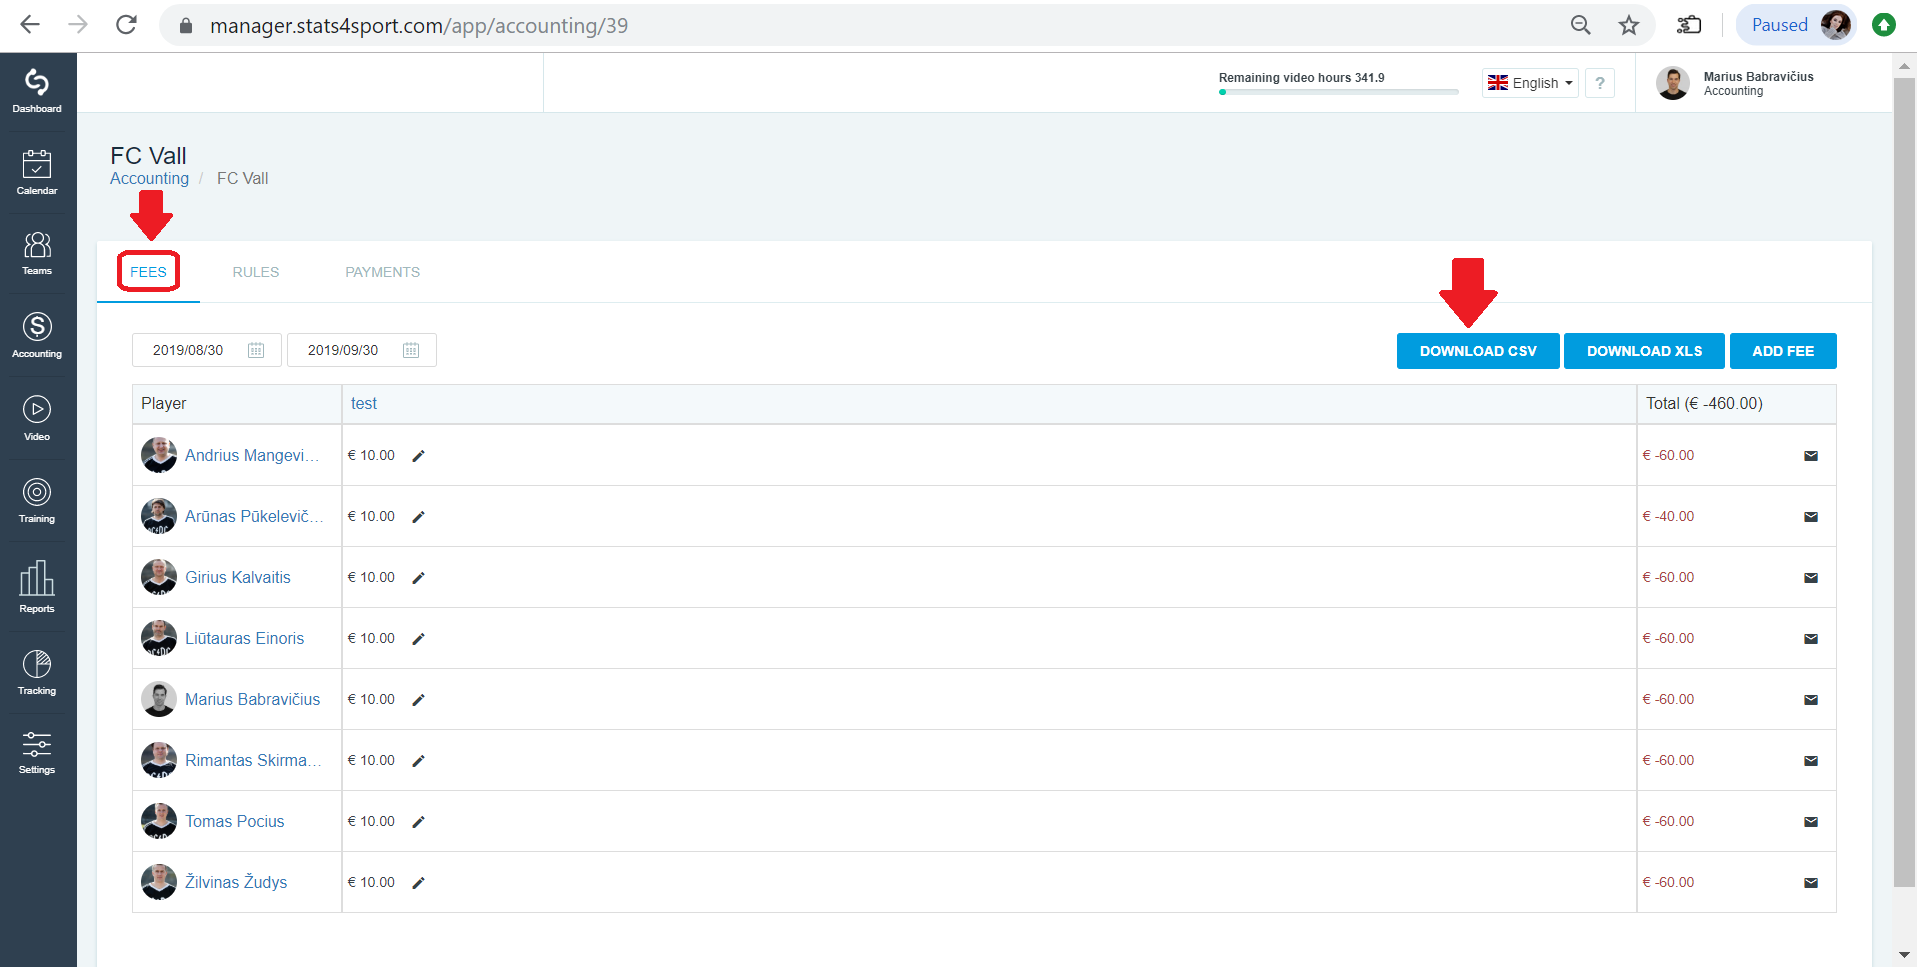
Task: Open Girius Kalvaitis player link
Action: click(x=238, y=577)
